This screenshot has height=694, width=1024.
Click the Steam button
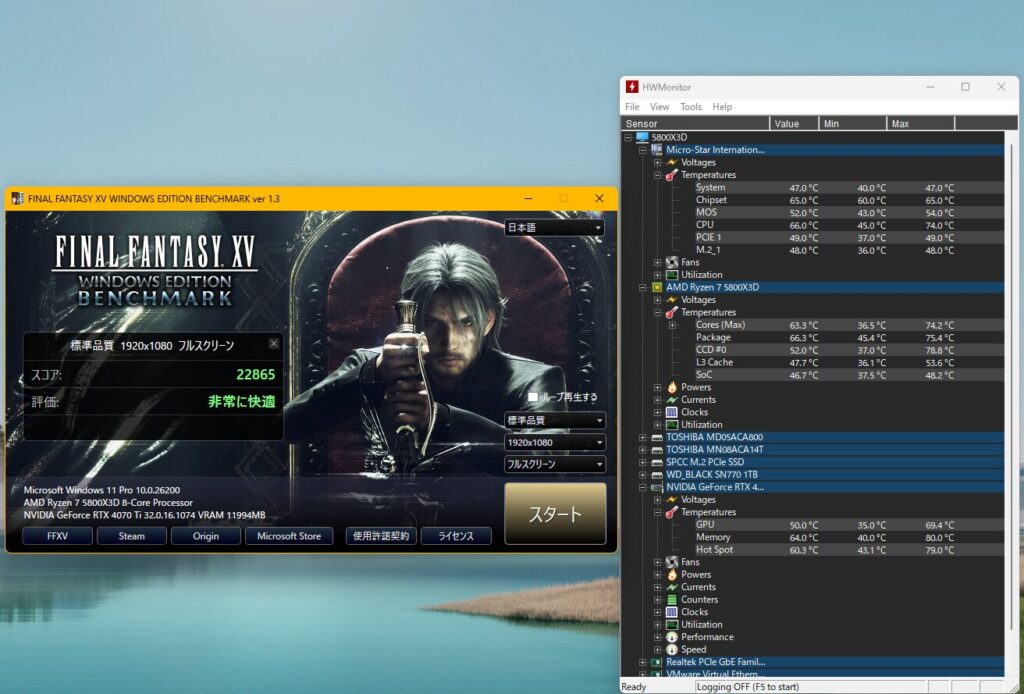point(131,536)
